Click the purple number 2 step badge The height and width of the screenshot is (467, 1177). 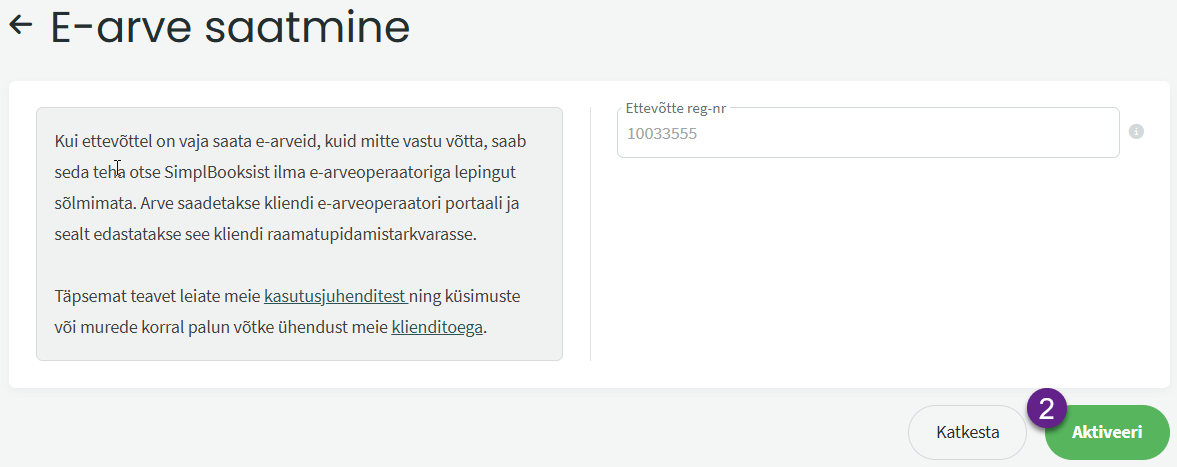click(1046, 408)
